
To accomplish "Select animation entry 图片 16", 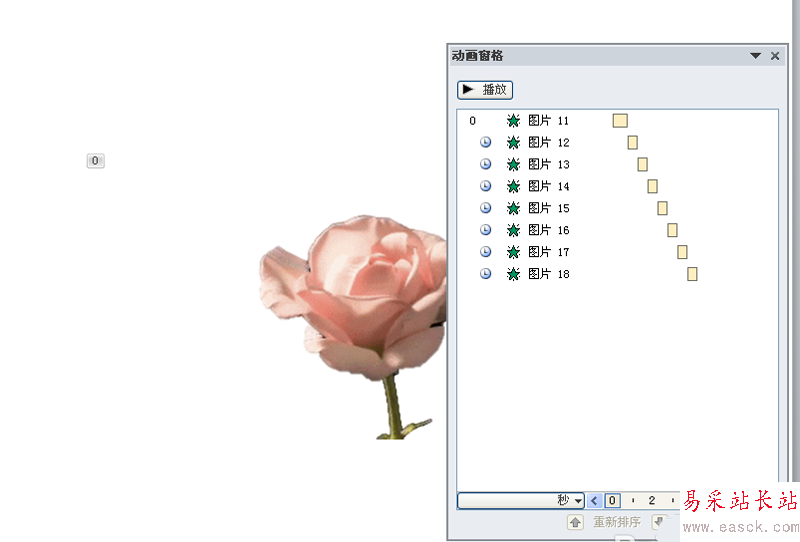I will [617, 231].
